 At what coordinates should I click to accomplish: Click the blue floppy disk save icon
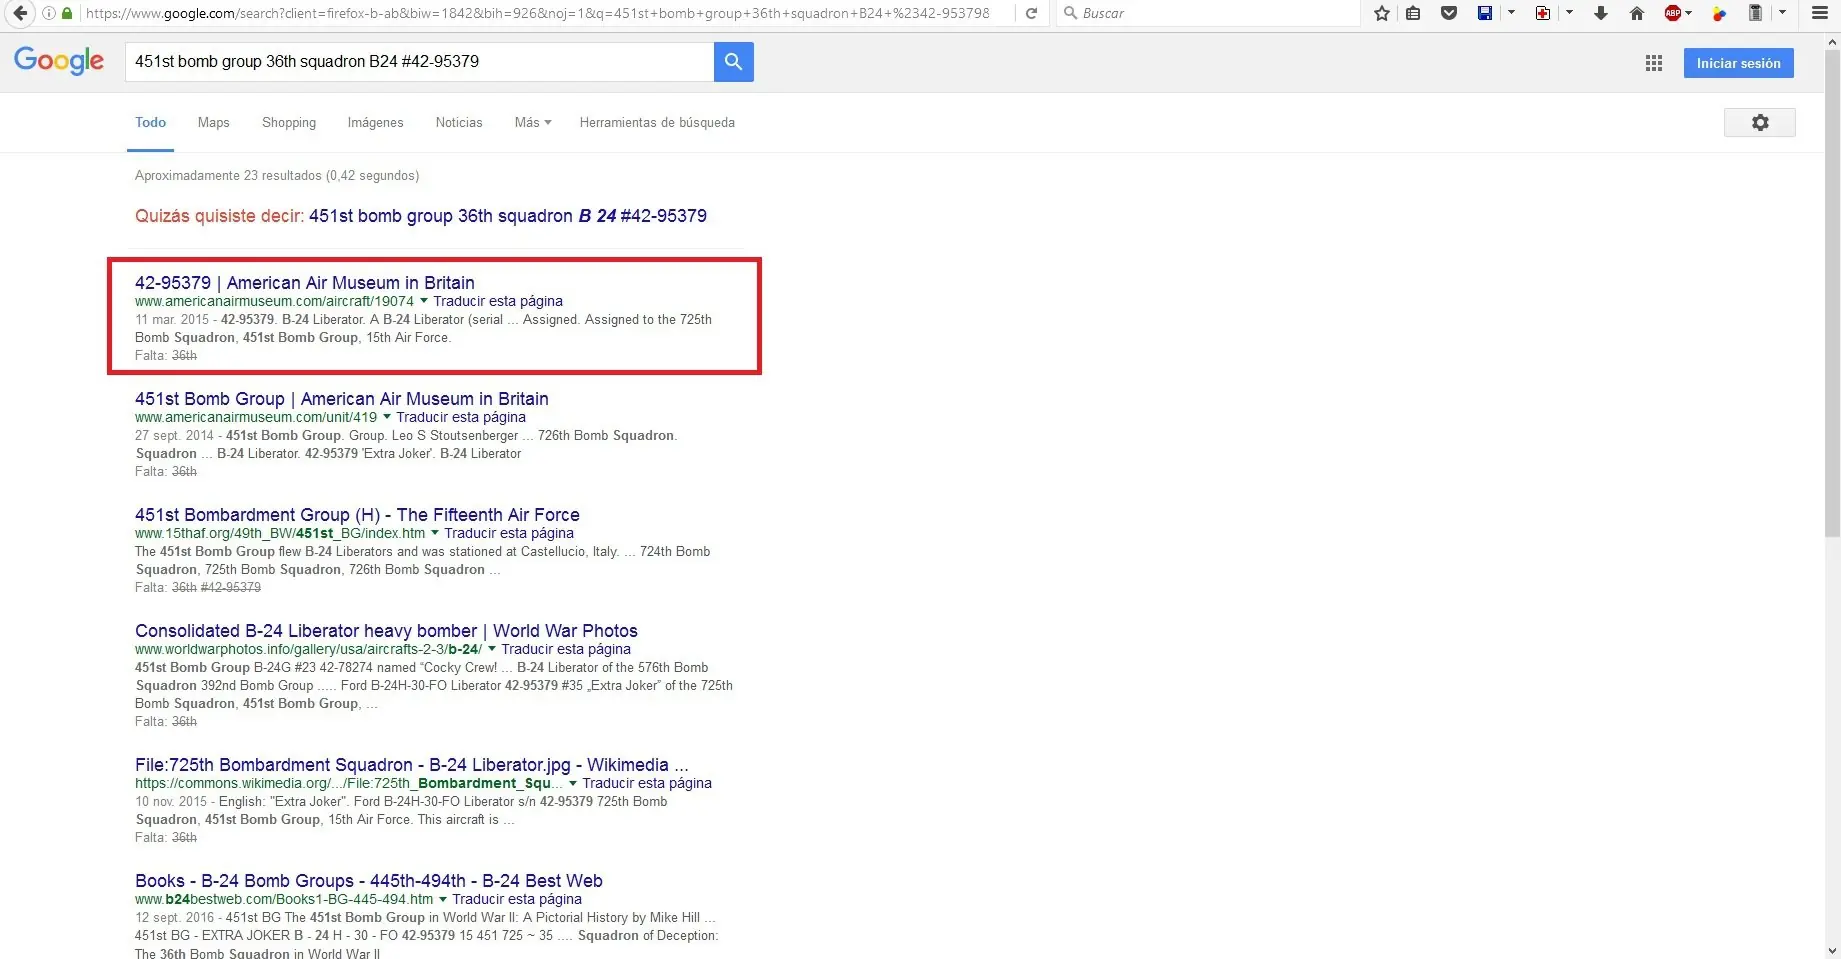click(x=1485, y=13)
